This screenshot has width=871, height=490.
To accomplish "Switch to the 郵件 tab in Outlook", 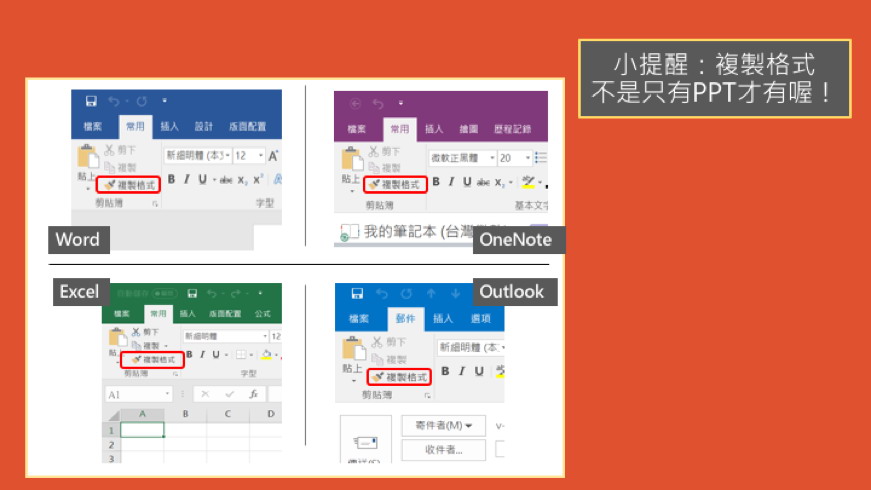I will tap(406, 319).
